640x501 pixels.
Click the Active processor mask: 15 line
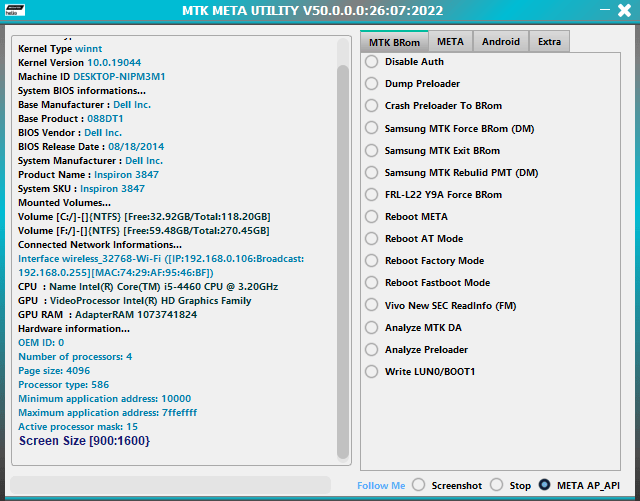[78, 427]
